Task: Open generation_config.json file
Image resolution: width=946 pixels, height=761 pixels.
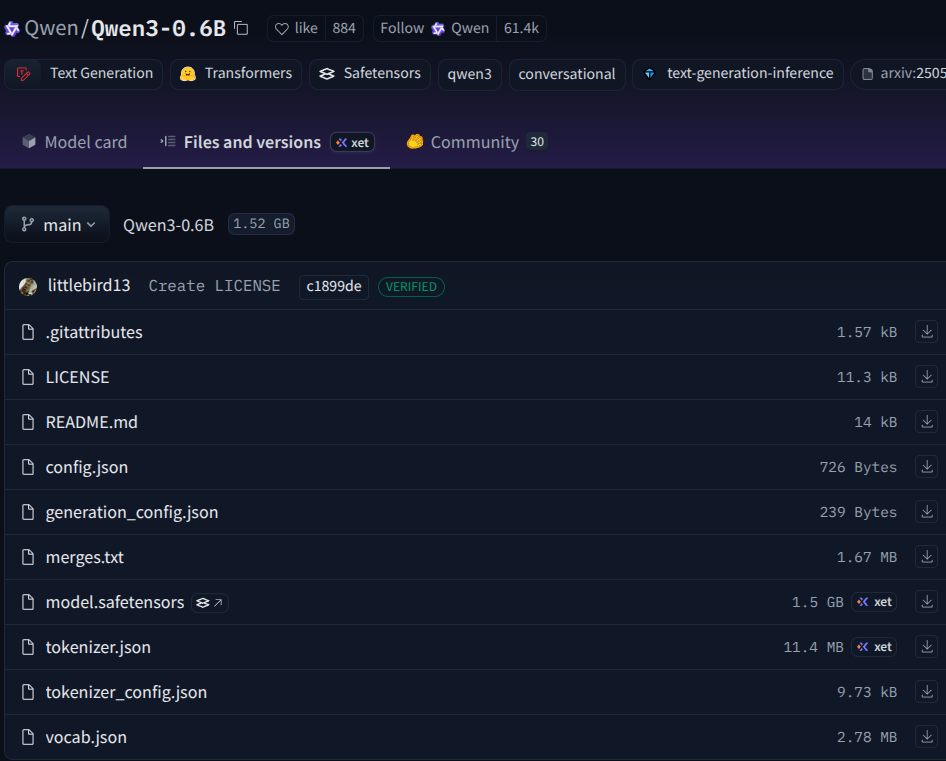Action: coord(132,512)
